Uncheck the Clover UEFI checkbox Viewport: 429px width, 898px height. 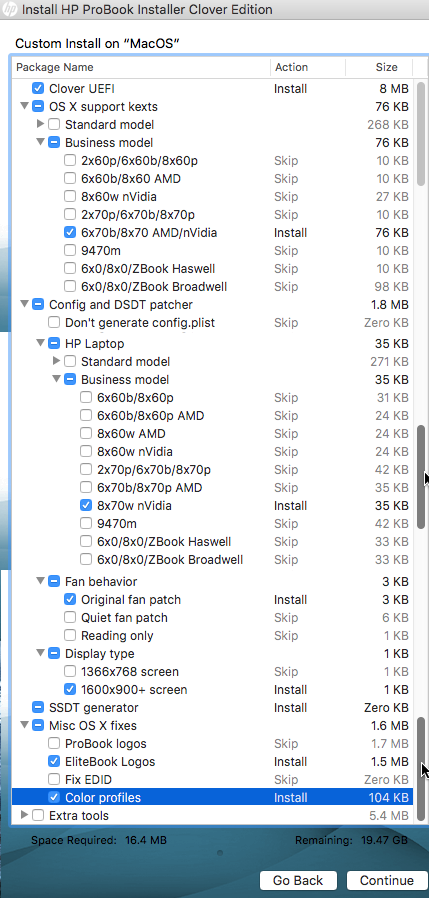pyautogui.click(x=38, y=89)
